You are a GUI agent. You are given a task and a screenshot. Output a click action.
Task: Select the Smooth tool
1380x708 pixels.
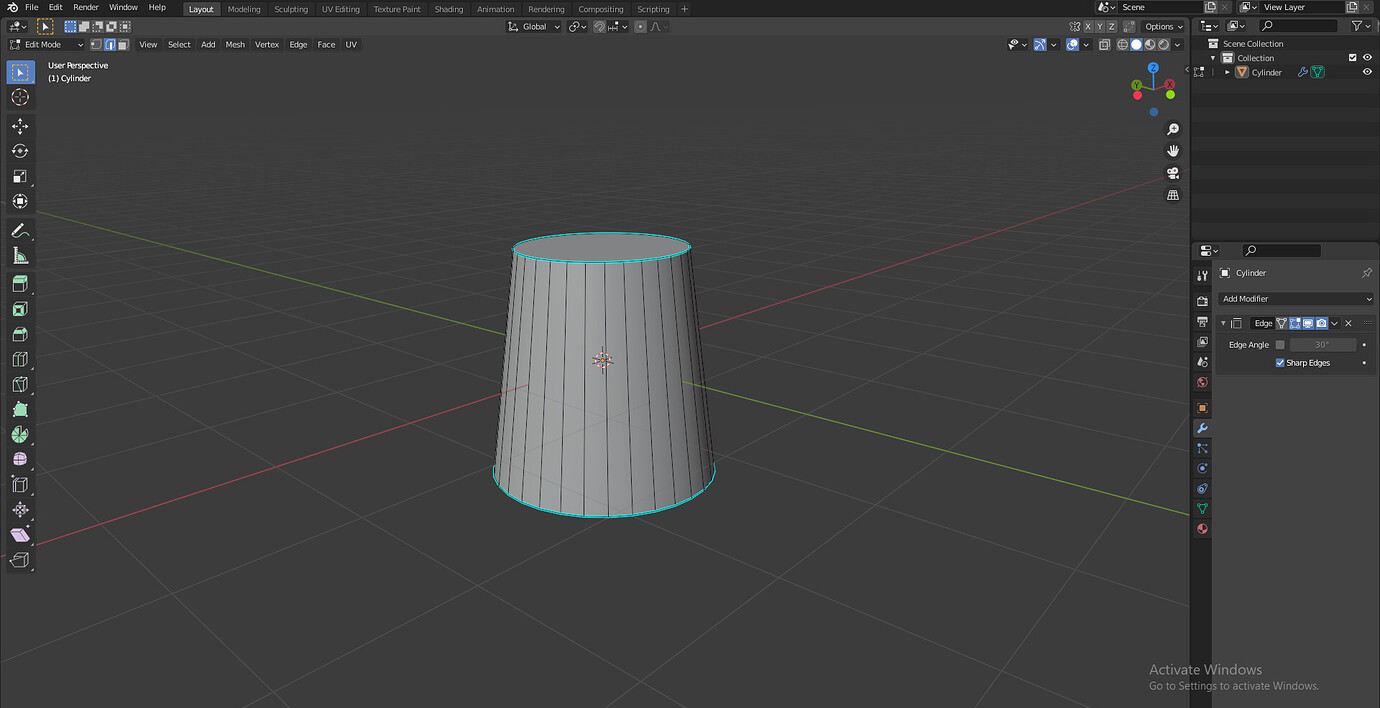coord(20,459)
